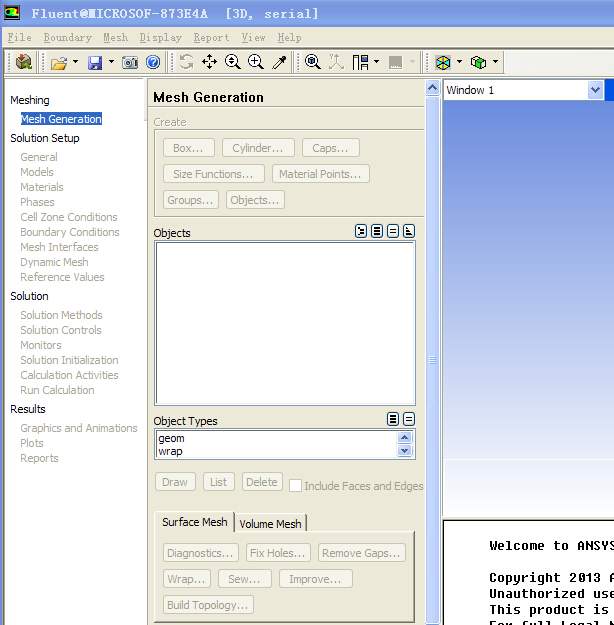This screenshot has width=614, height=625.
Task: Click the disabled gray toolbar square icon
Action: (x=396, y=62)
